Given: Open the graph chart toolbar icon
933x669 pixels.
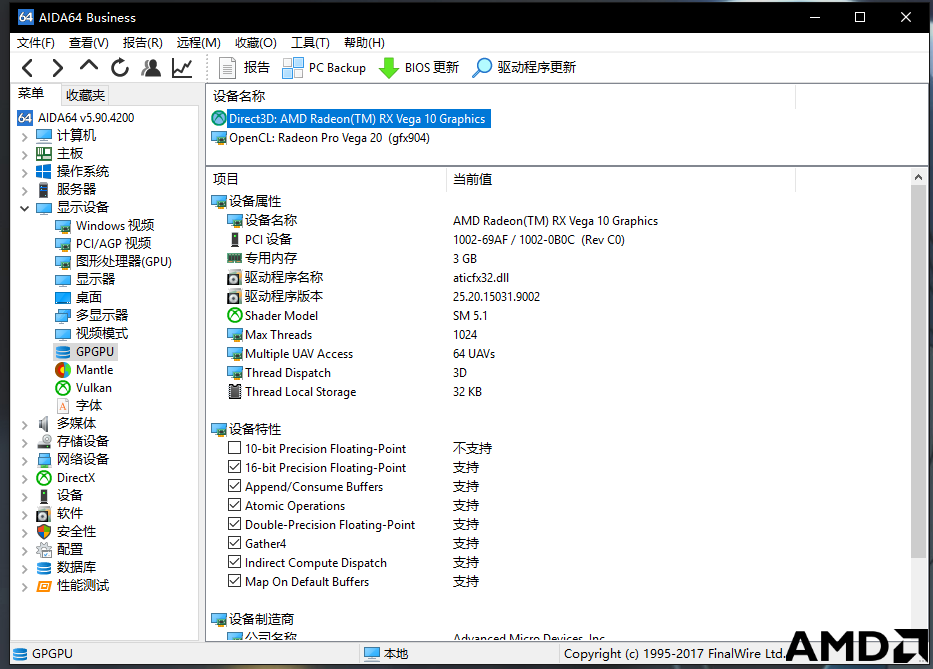Looking at the screenshot, I should (182, 68).
